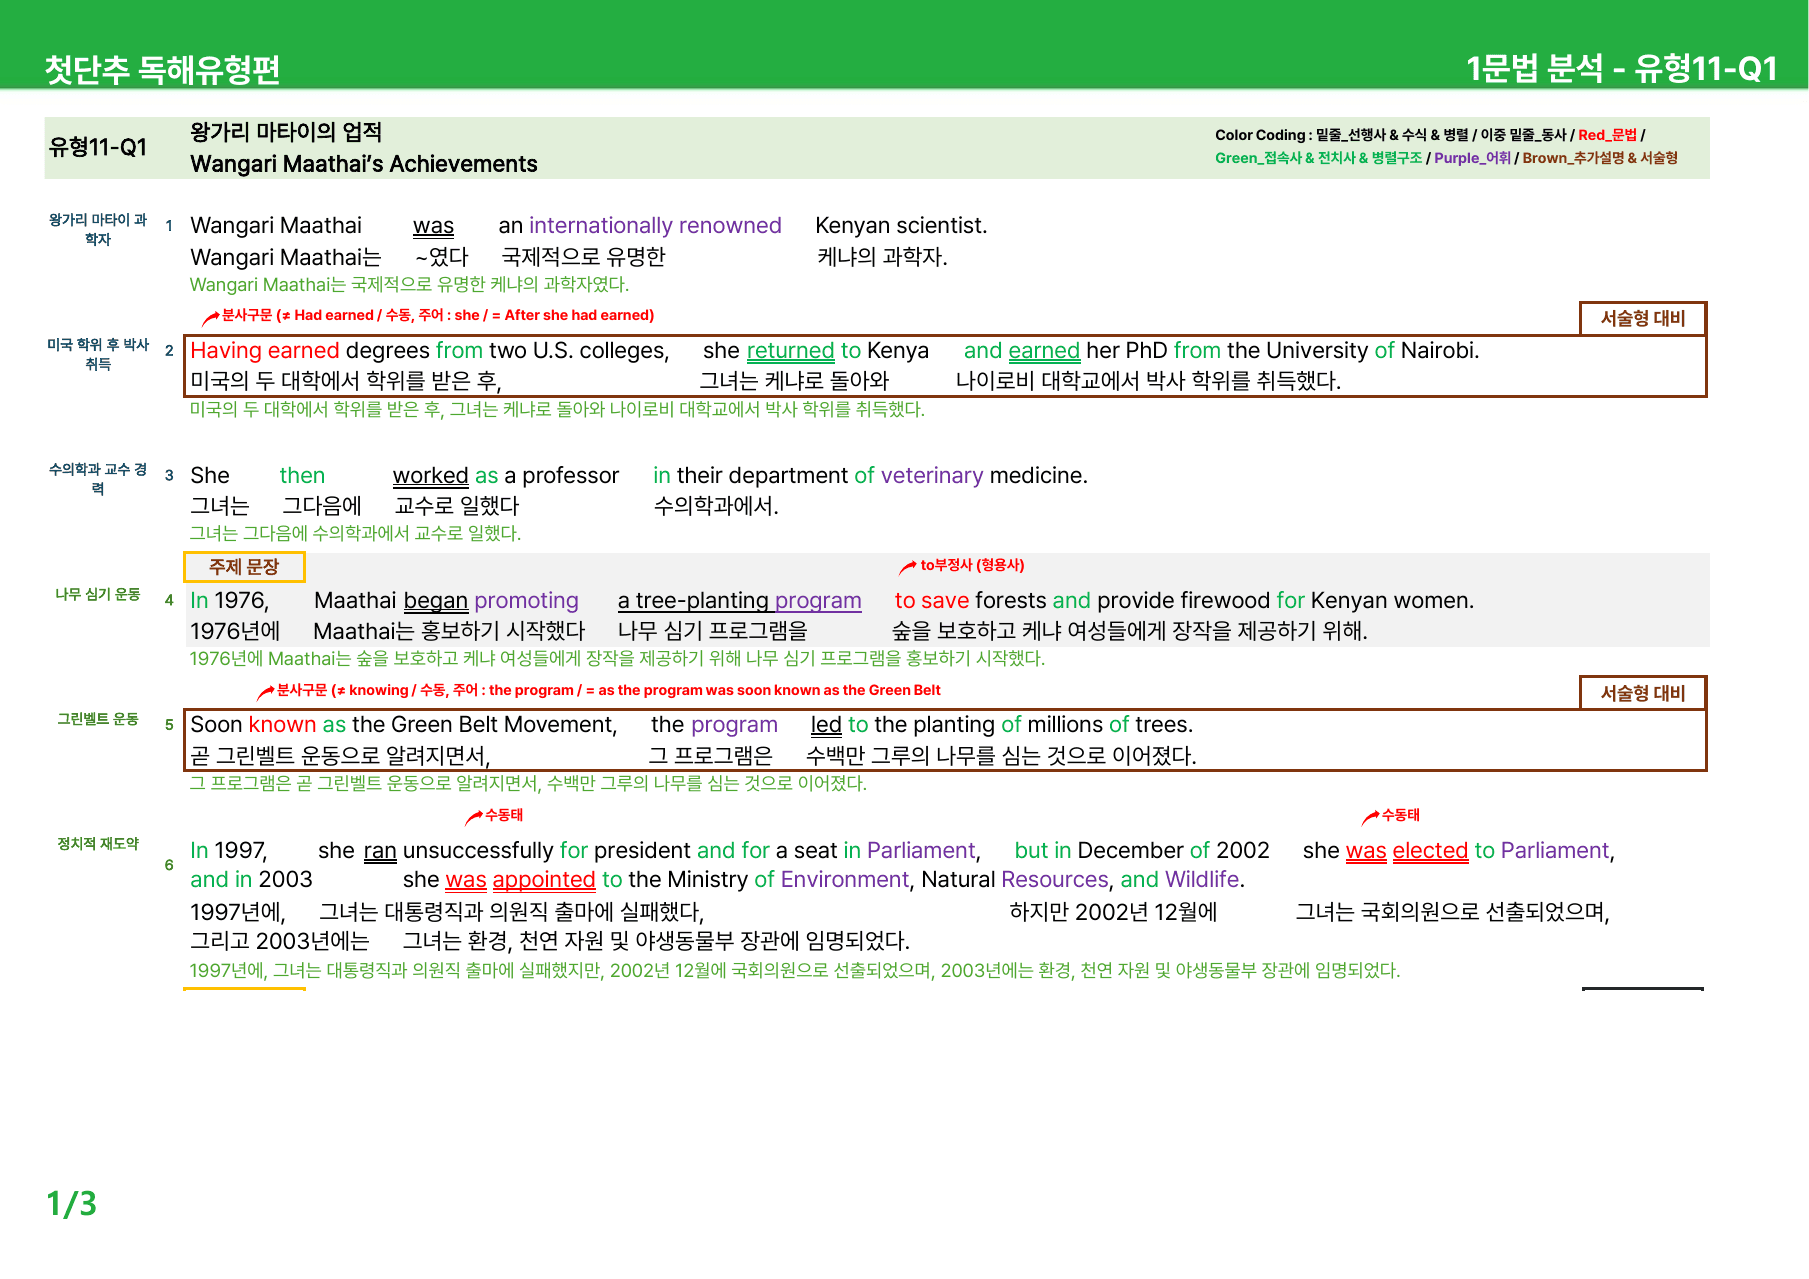Viewport: 1809px width, 1279px height.
Task: Click the '서술형 대비' box above sentence 2
Action: 1643,318
